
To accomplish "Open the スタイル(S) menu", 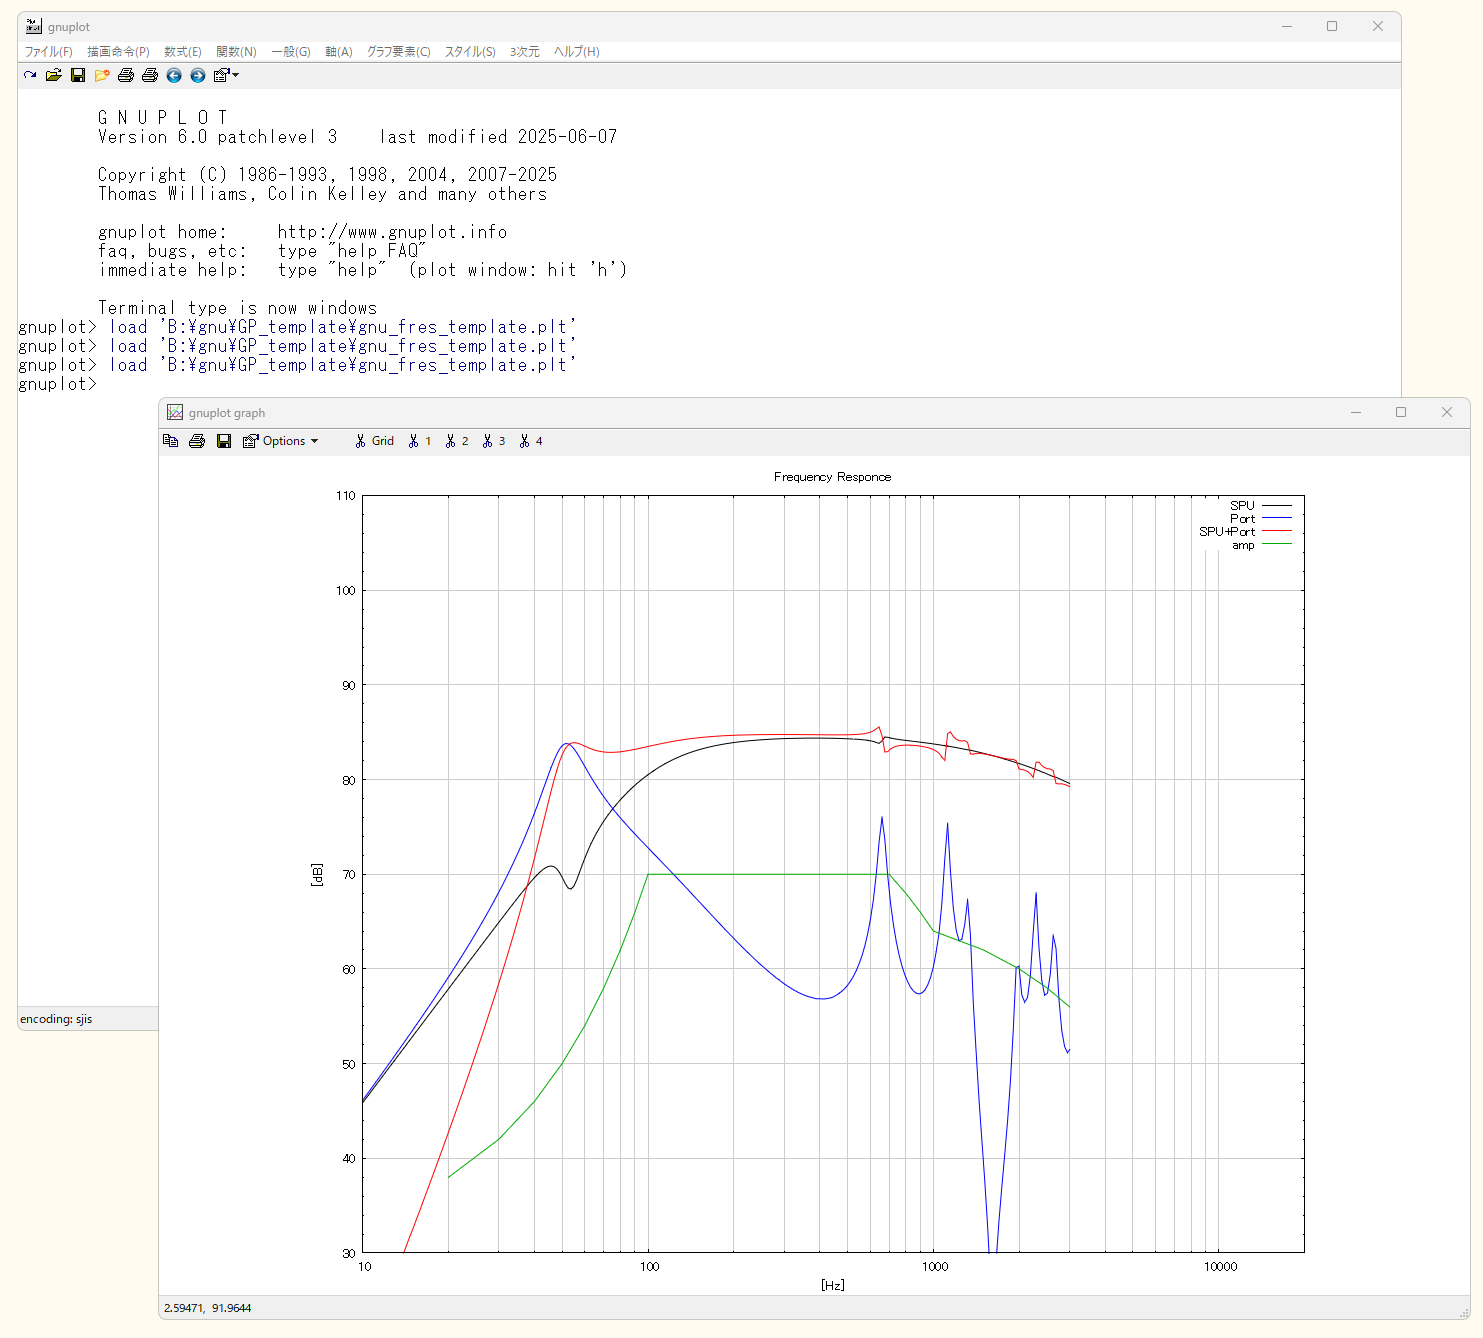I will [470, 52].
